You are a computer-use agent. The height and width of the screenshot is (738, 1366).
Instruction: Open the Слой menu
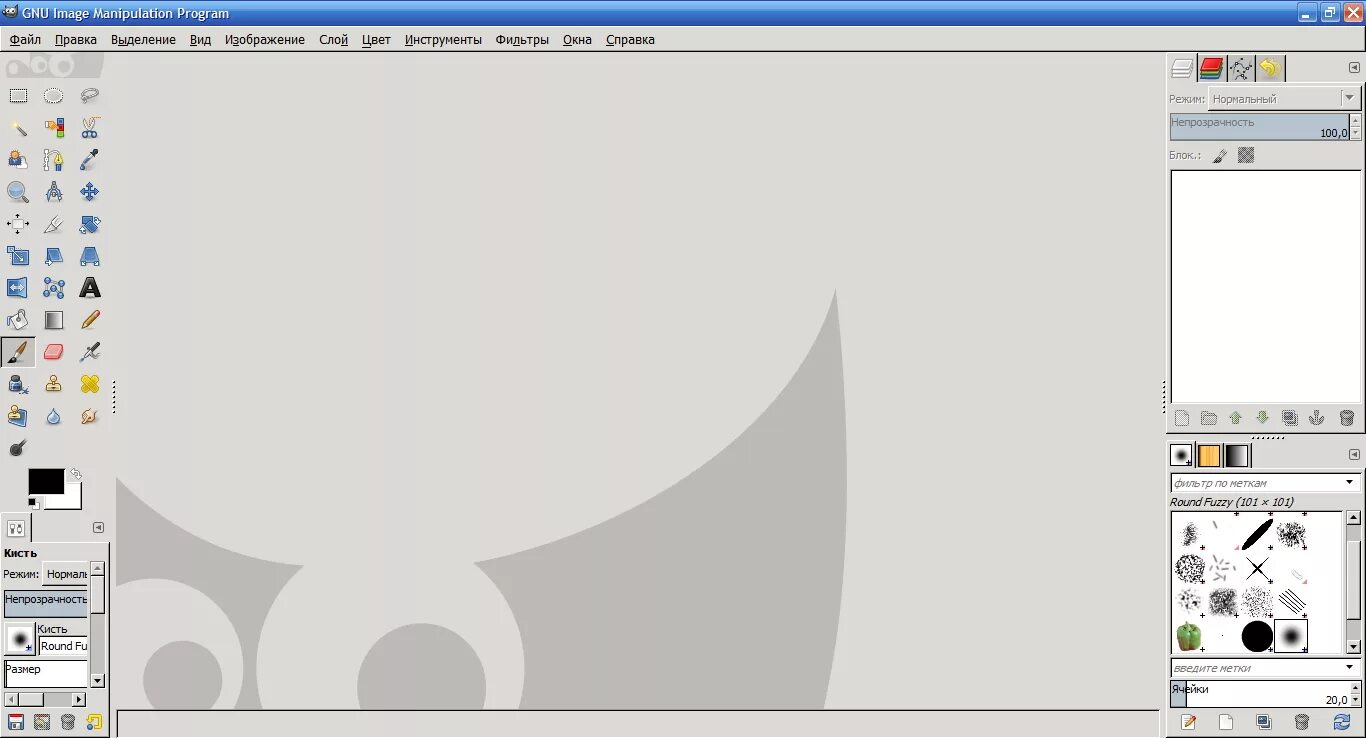click(x=333, y=40)
